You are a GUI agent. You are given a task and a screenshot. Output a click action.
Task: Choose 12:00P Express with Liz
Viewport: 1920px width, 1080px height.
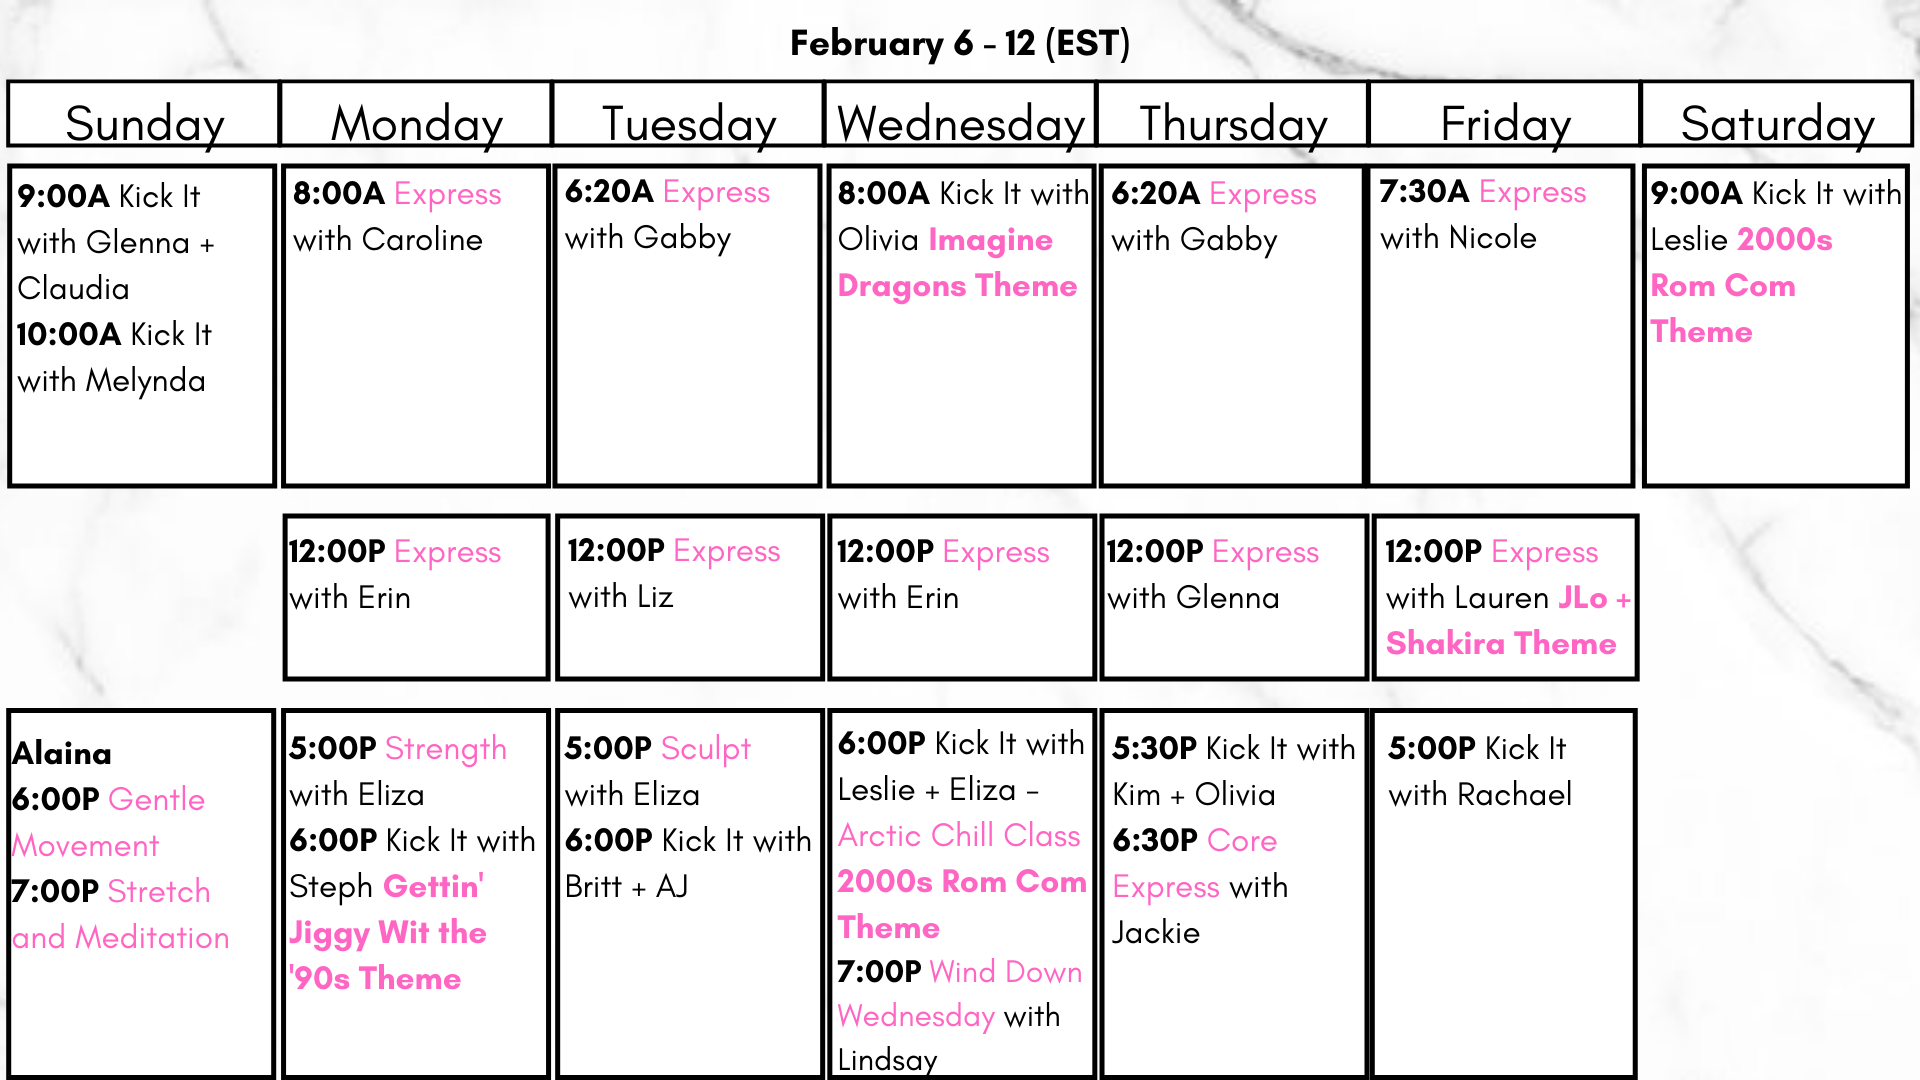[673, 573]
